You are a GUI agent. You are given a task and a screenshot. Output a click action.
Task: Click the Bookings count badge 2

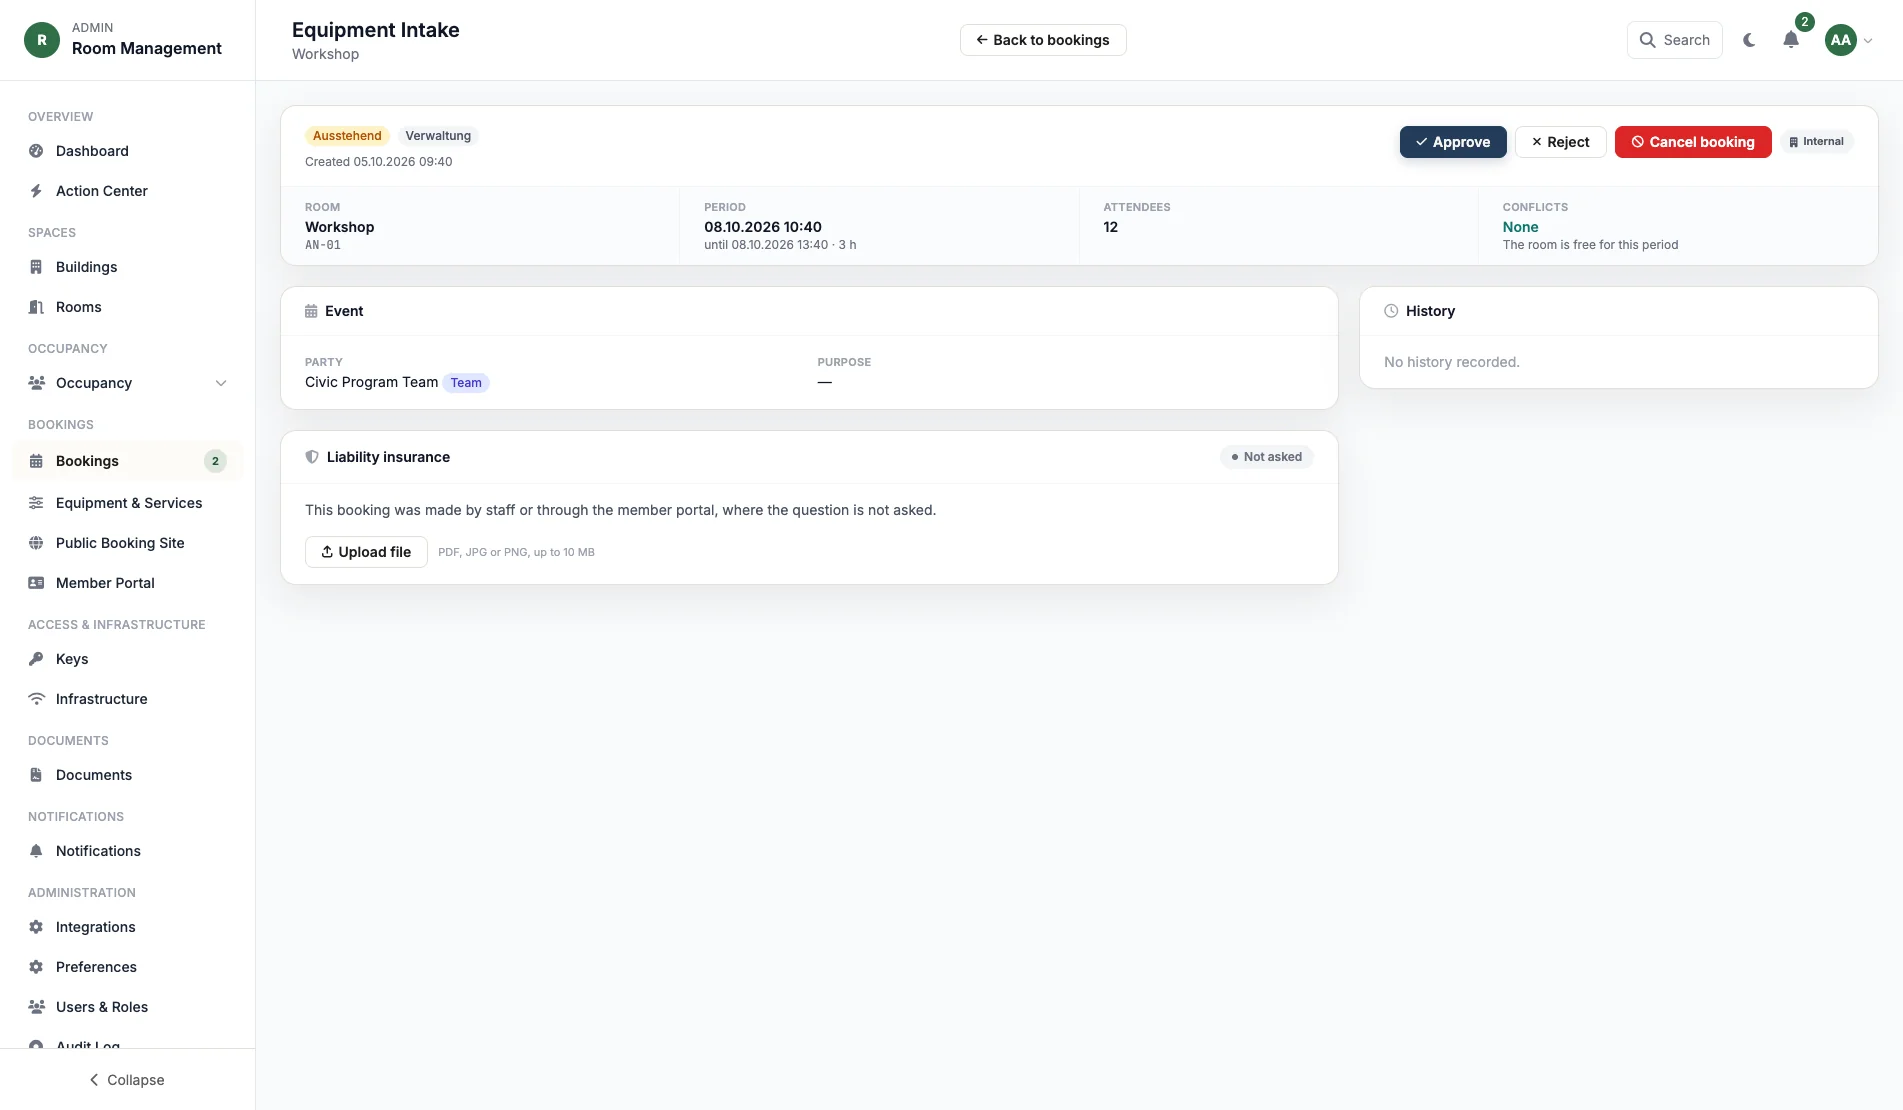[215, 461]
